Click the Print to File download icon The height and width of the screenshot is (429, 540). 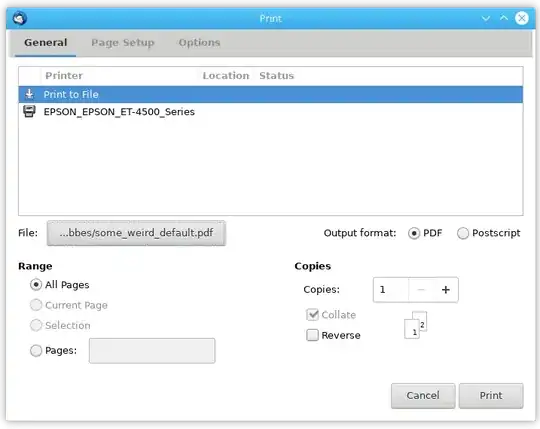(x=30, y=94)
